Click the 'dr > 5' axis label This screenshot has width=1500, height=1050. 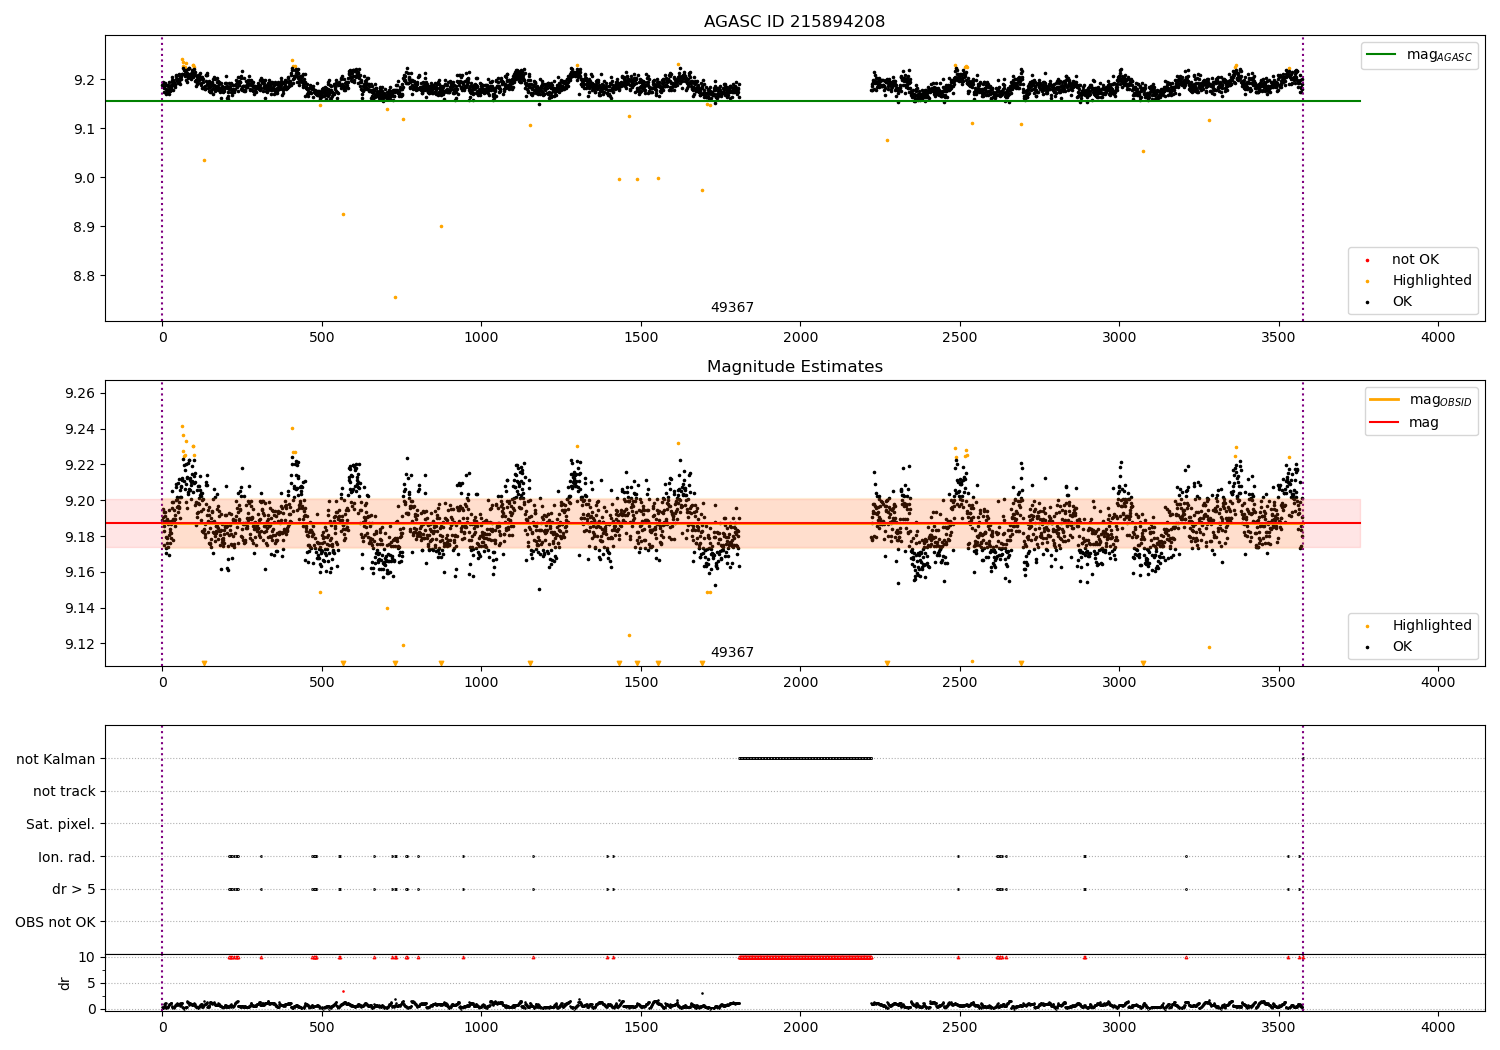[x=74, y=889]
